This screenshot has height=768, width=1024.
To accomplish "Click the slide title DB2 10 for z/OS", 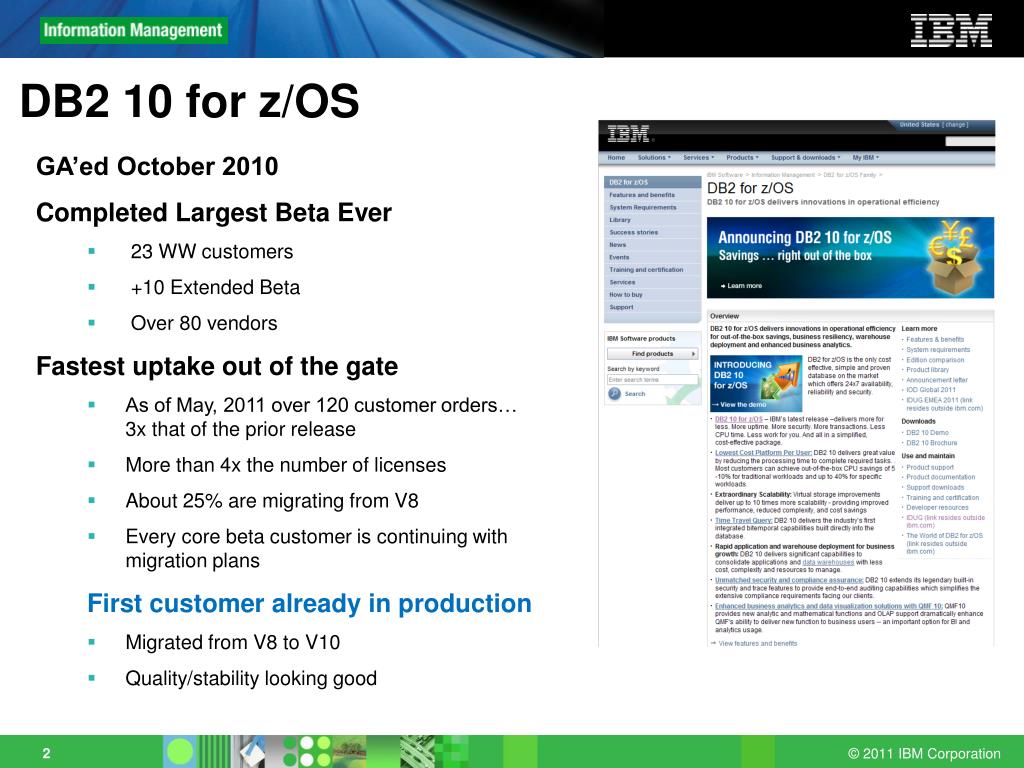I will pyautogui.click(x=190, y=101).
